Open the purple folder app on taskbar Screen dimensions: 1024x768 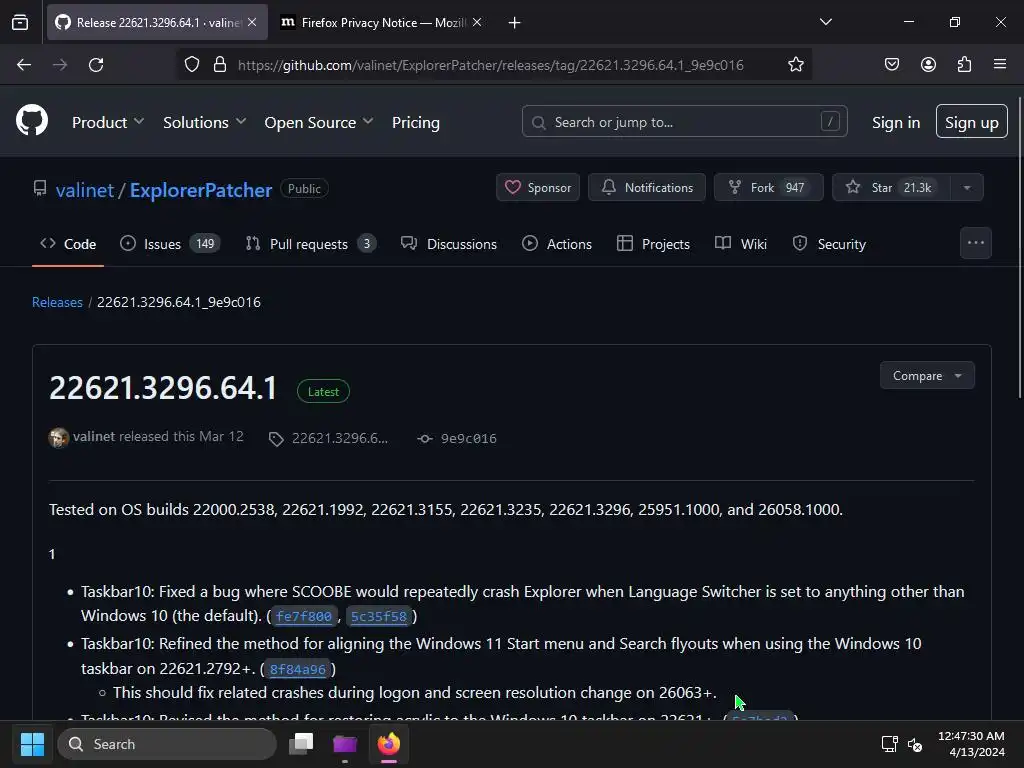[345, 744]
